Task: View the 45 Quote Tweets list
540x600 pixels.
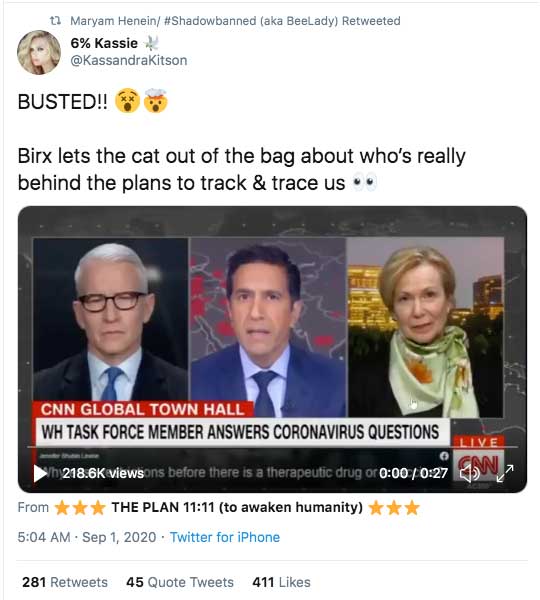Action: (x=180, y=582)
